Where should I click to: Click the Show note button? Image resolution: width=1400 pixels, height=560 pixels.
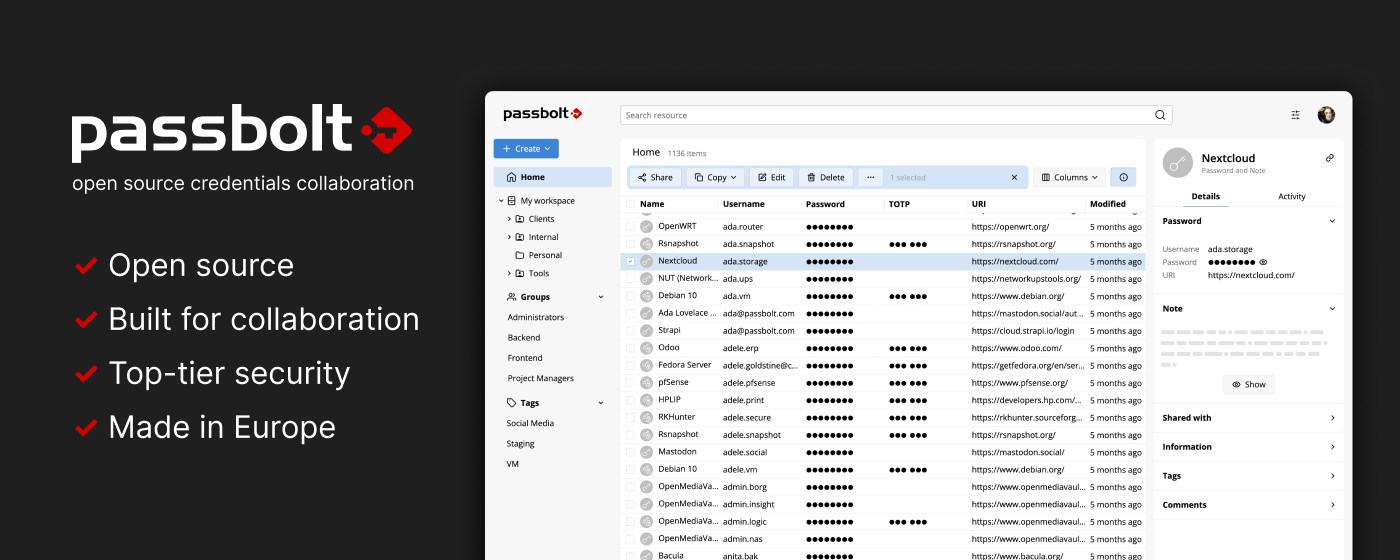click(x=1249, y=384)
